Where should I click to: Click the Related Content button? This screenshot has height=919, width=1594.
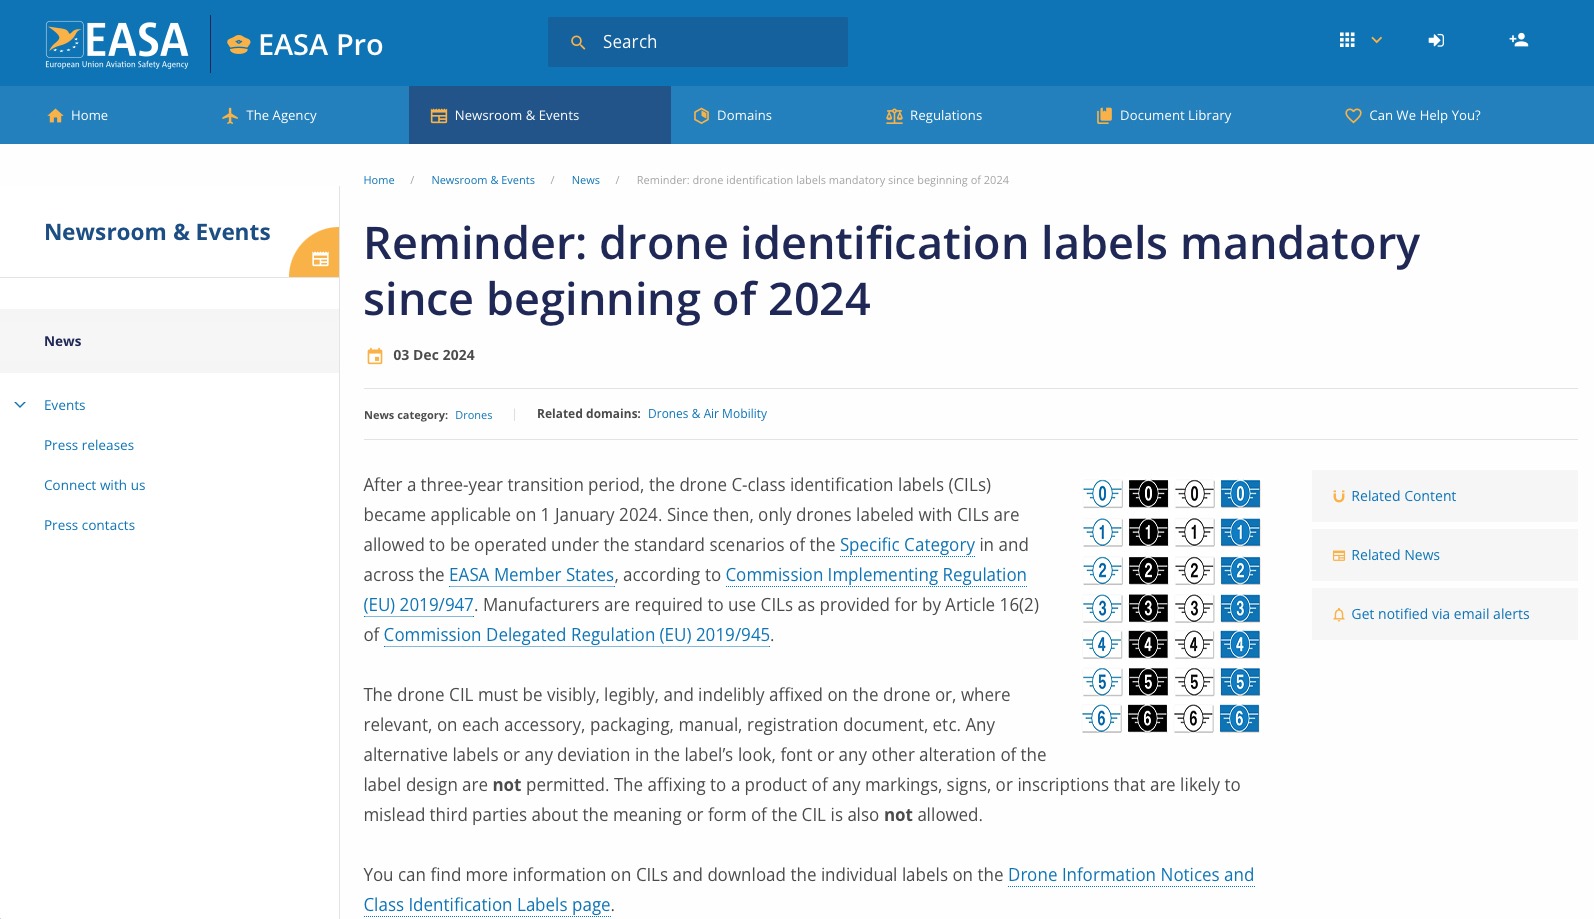pos(1445,496)
